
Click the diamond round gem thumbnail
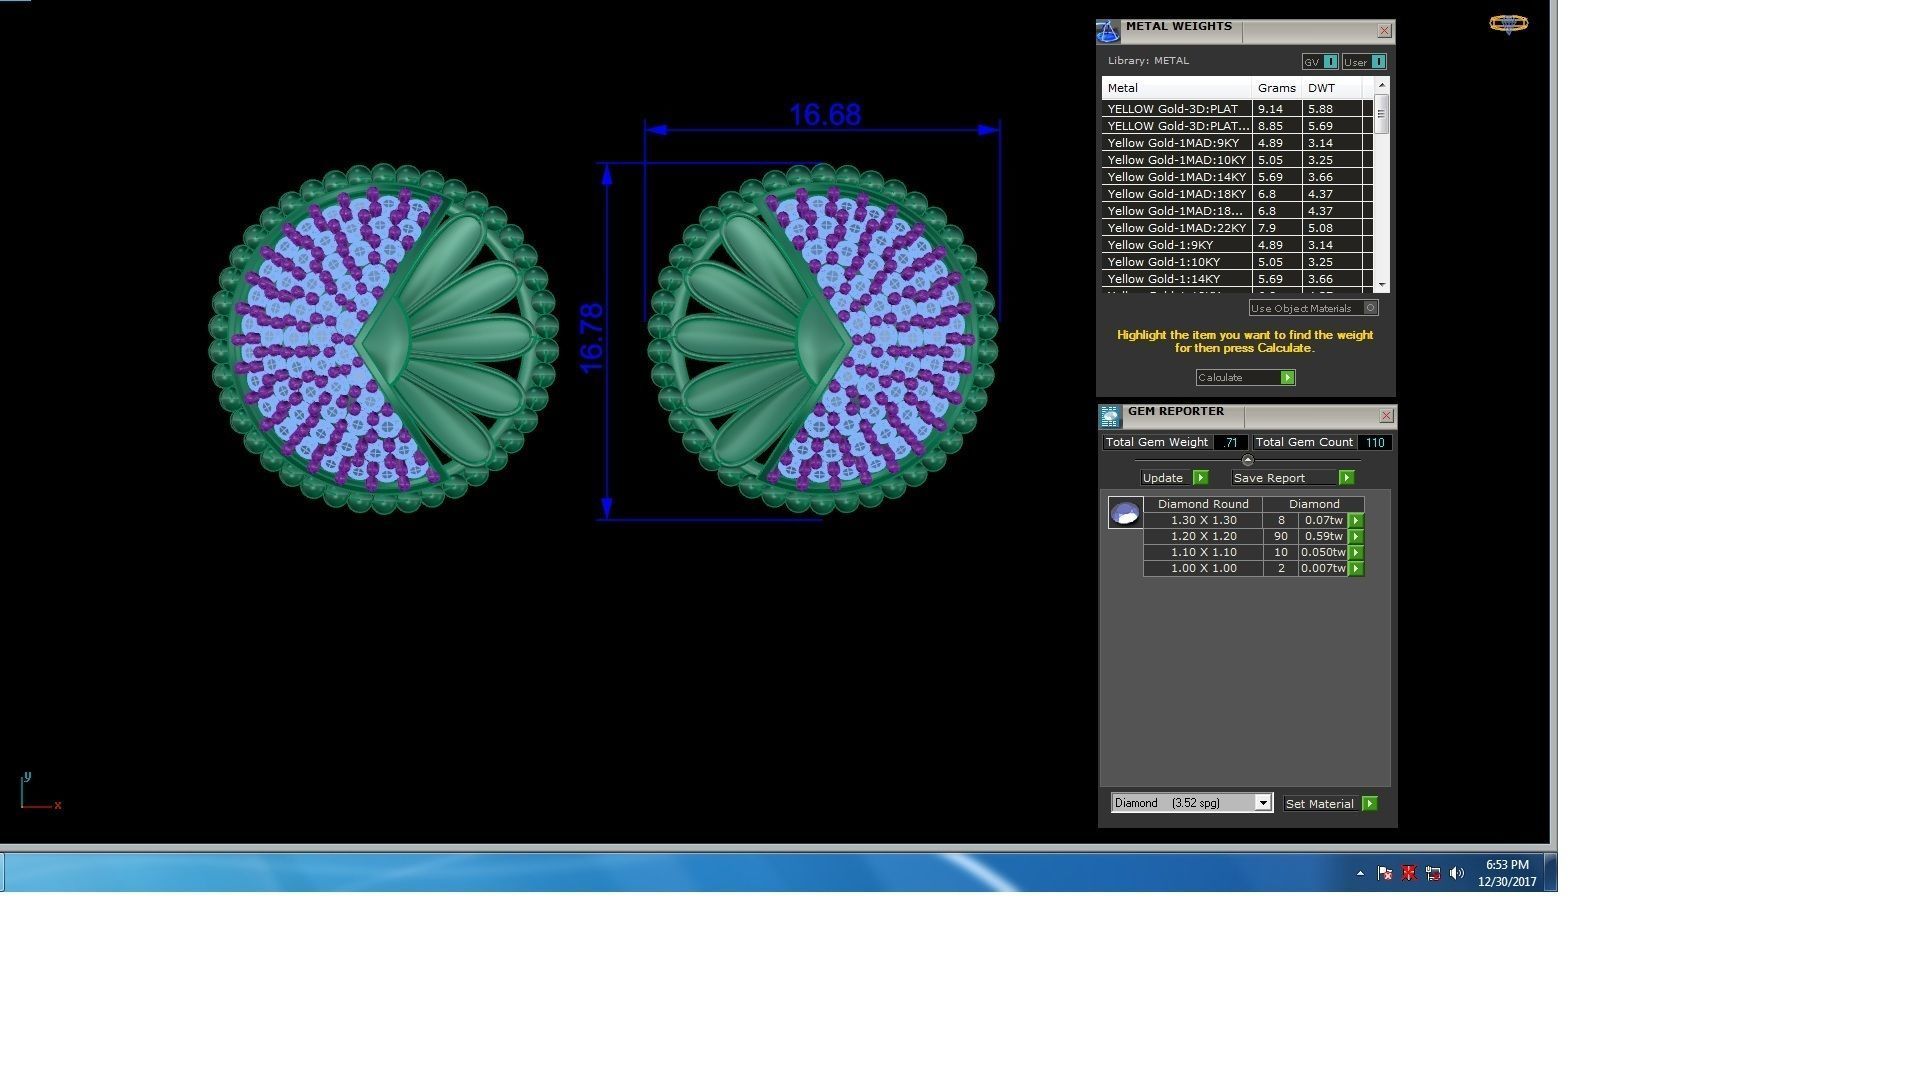(x=1125, y=513)
